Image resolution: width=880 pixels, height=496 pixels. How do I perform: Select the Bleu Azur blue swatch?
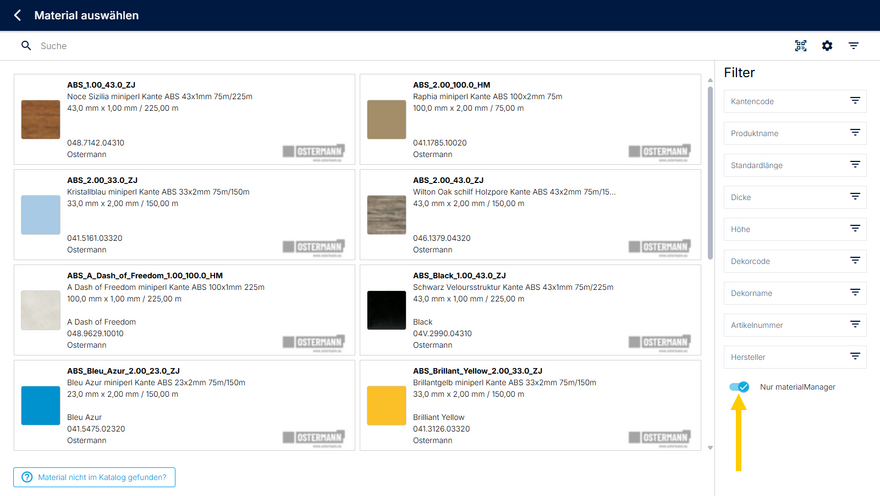pyautogui.click(x=40, y=406)
